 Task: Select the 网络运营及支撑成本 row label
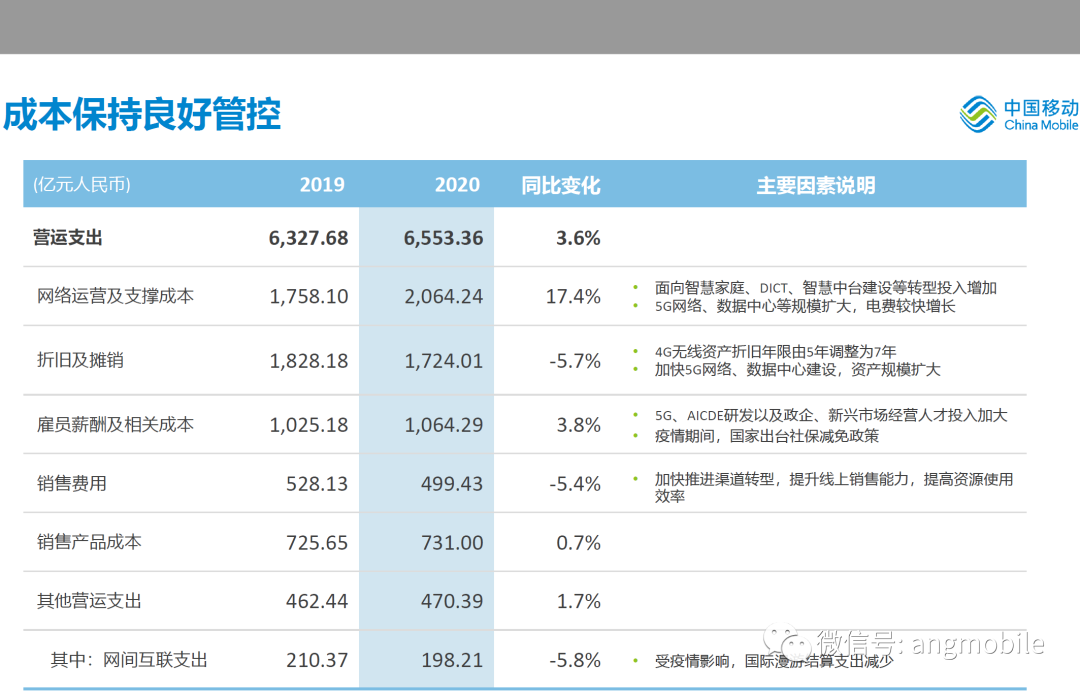pyautogui.click(x=116, y=296)
